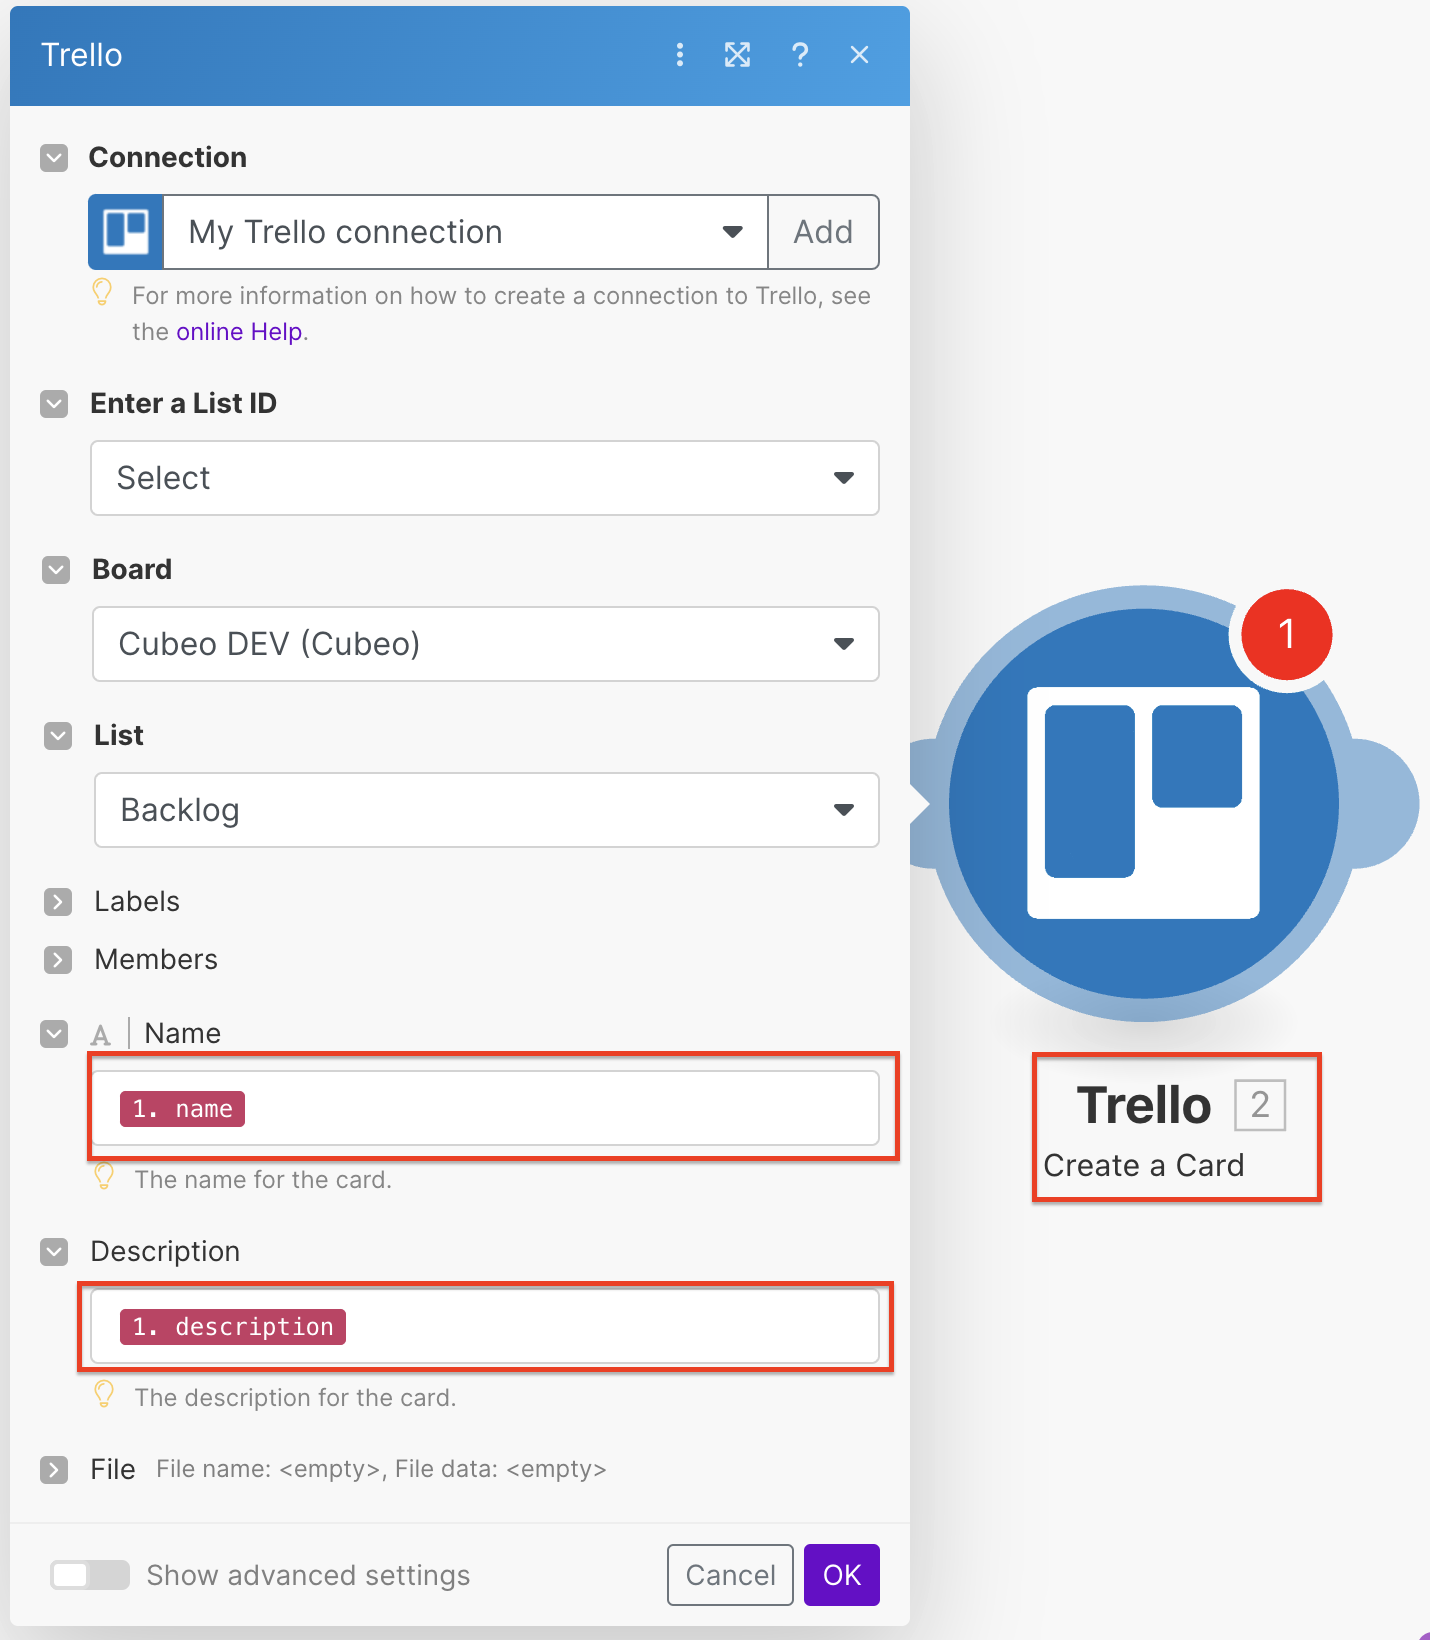Toggle Show advanced settings switch
1430x1640 pixels.
[x=90, y=1575]
